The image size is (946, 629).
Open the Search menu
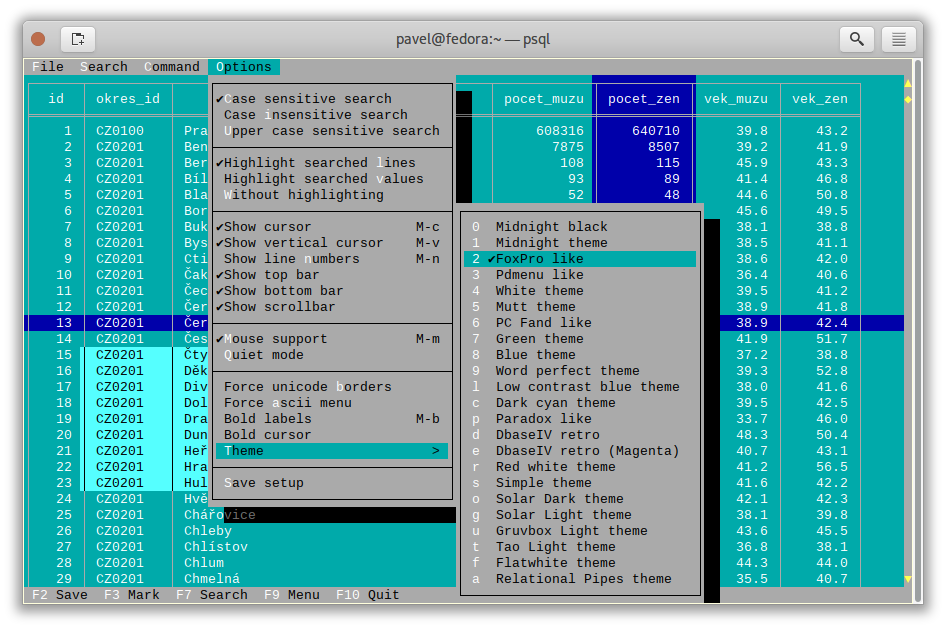click(x=104, y=67)
